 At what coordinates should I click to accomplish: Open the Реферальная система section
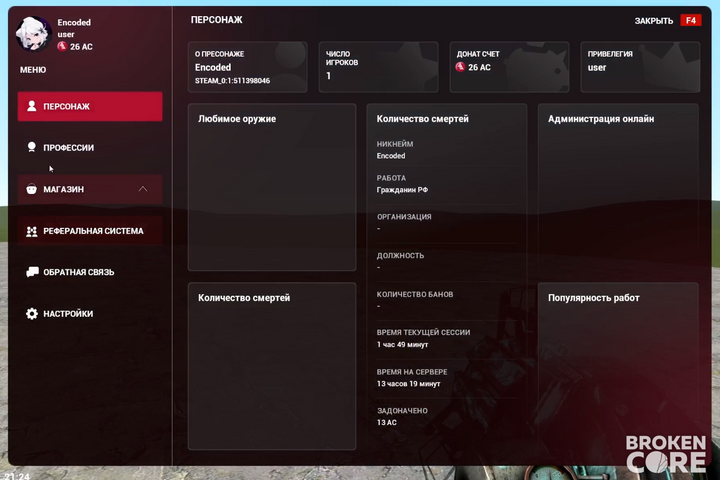click(x=90, y=231)
